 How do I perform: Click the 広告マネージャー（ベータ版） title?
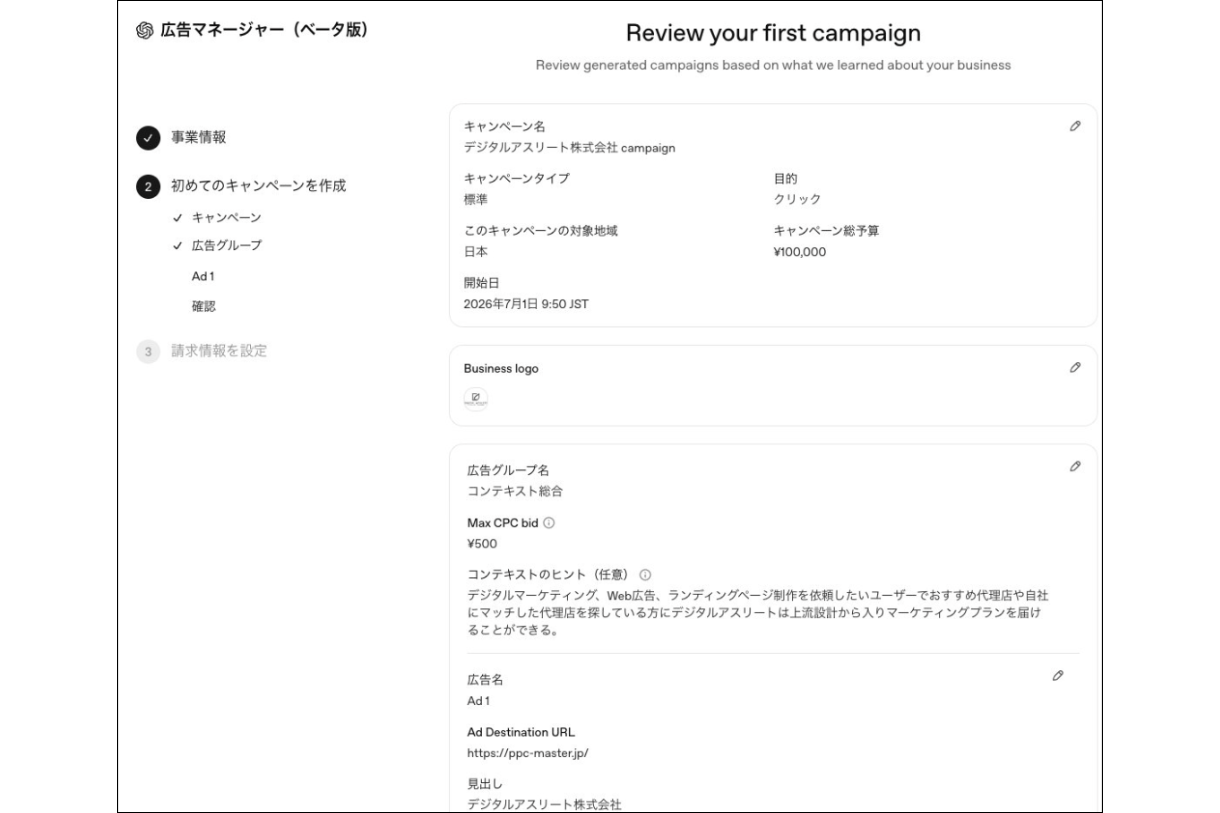pos(265,31)
